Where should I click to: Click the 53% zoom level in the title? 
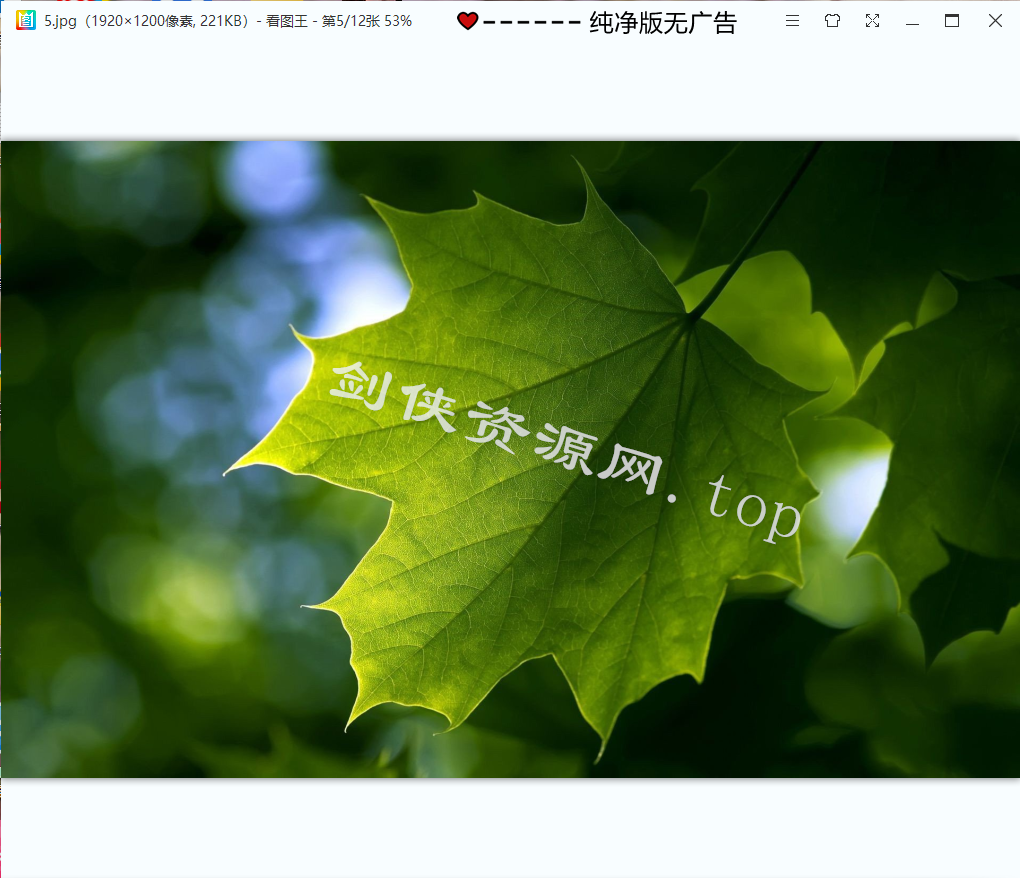(x=398, y=21)
